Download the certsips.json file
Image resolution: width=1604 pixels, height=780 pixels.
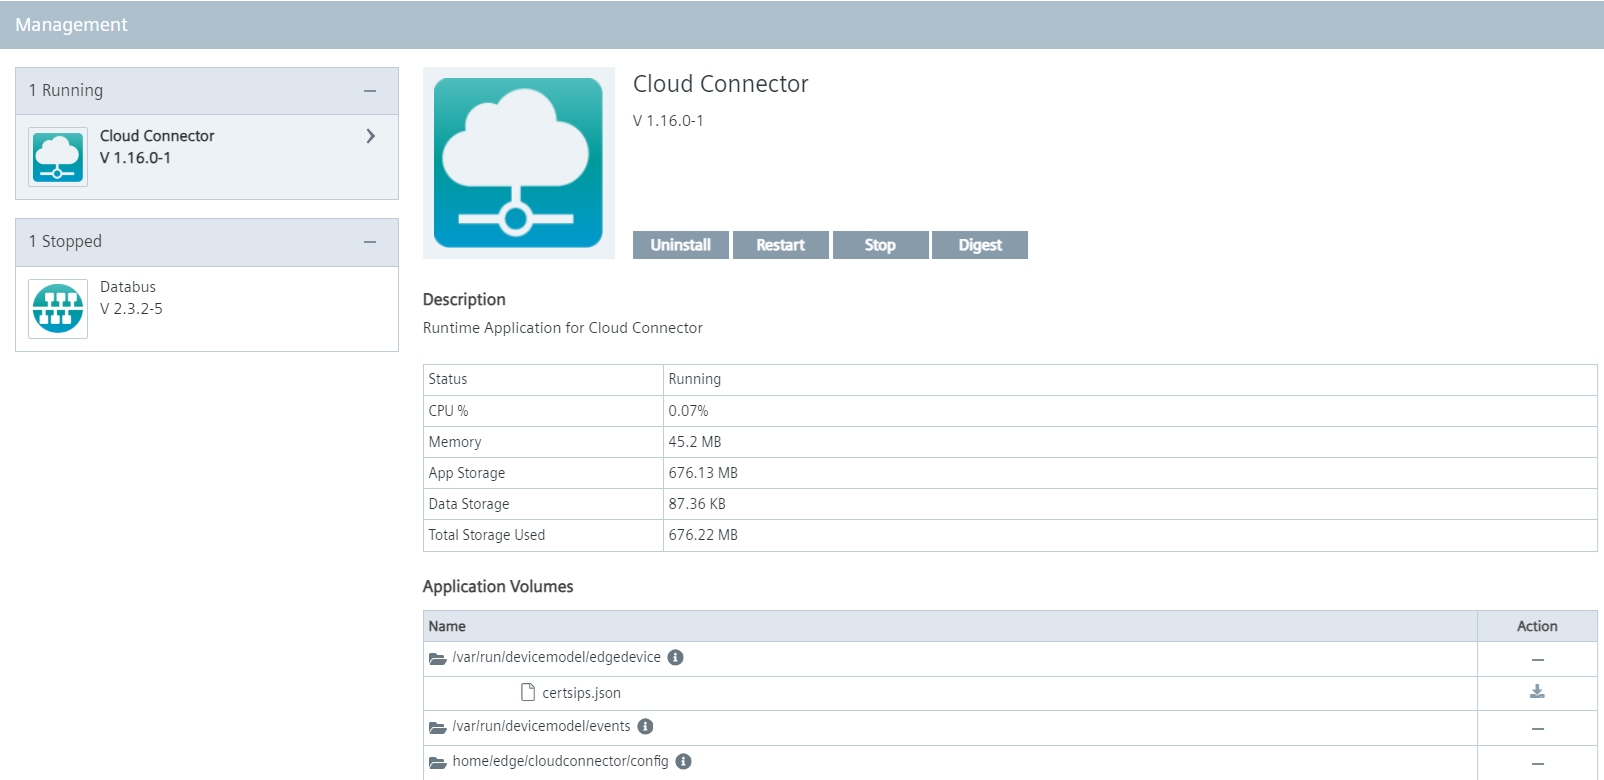[x=1538, y=692]
